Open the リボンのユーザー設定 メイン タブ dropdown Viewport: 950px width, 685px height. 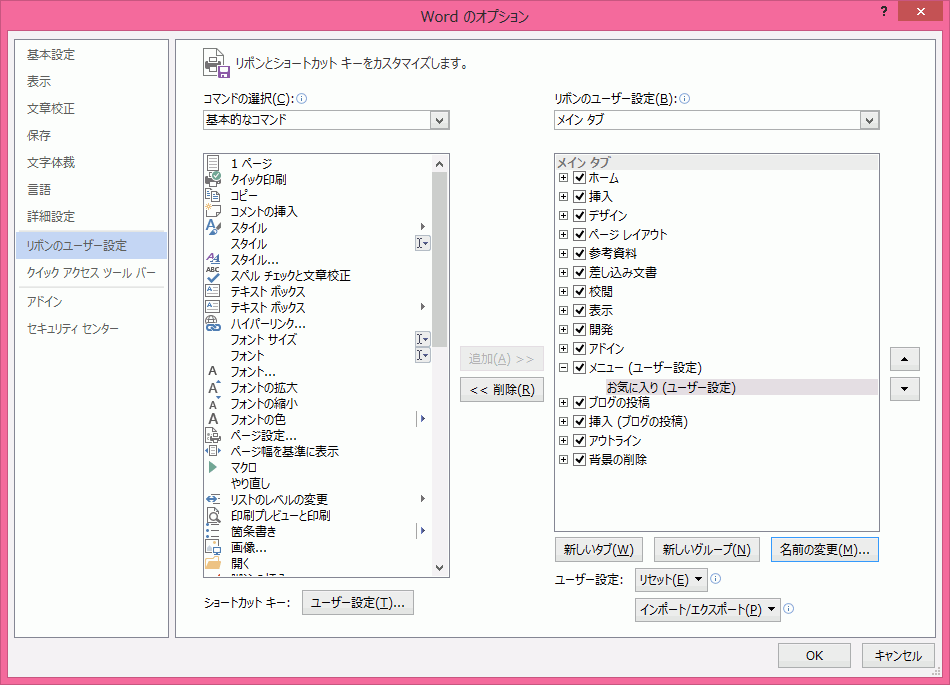tap(869, 120)
